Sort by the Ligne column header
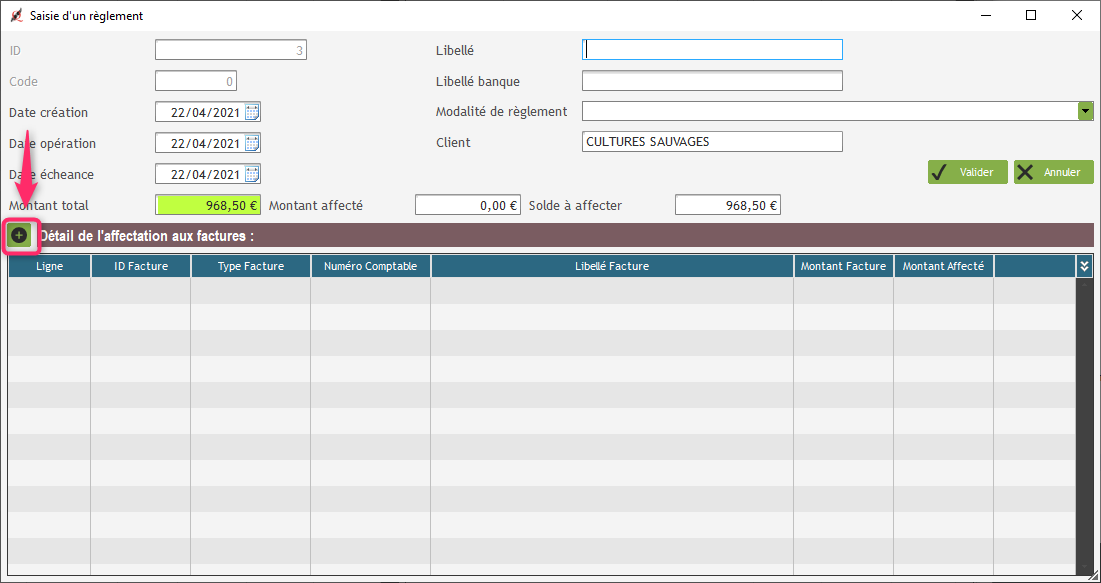The image size is (1101, 583). (x=50, y=266)
